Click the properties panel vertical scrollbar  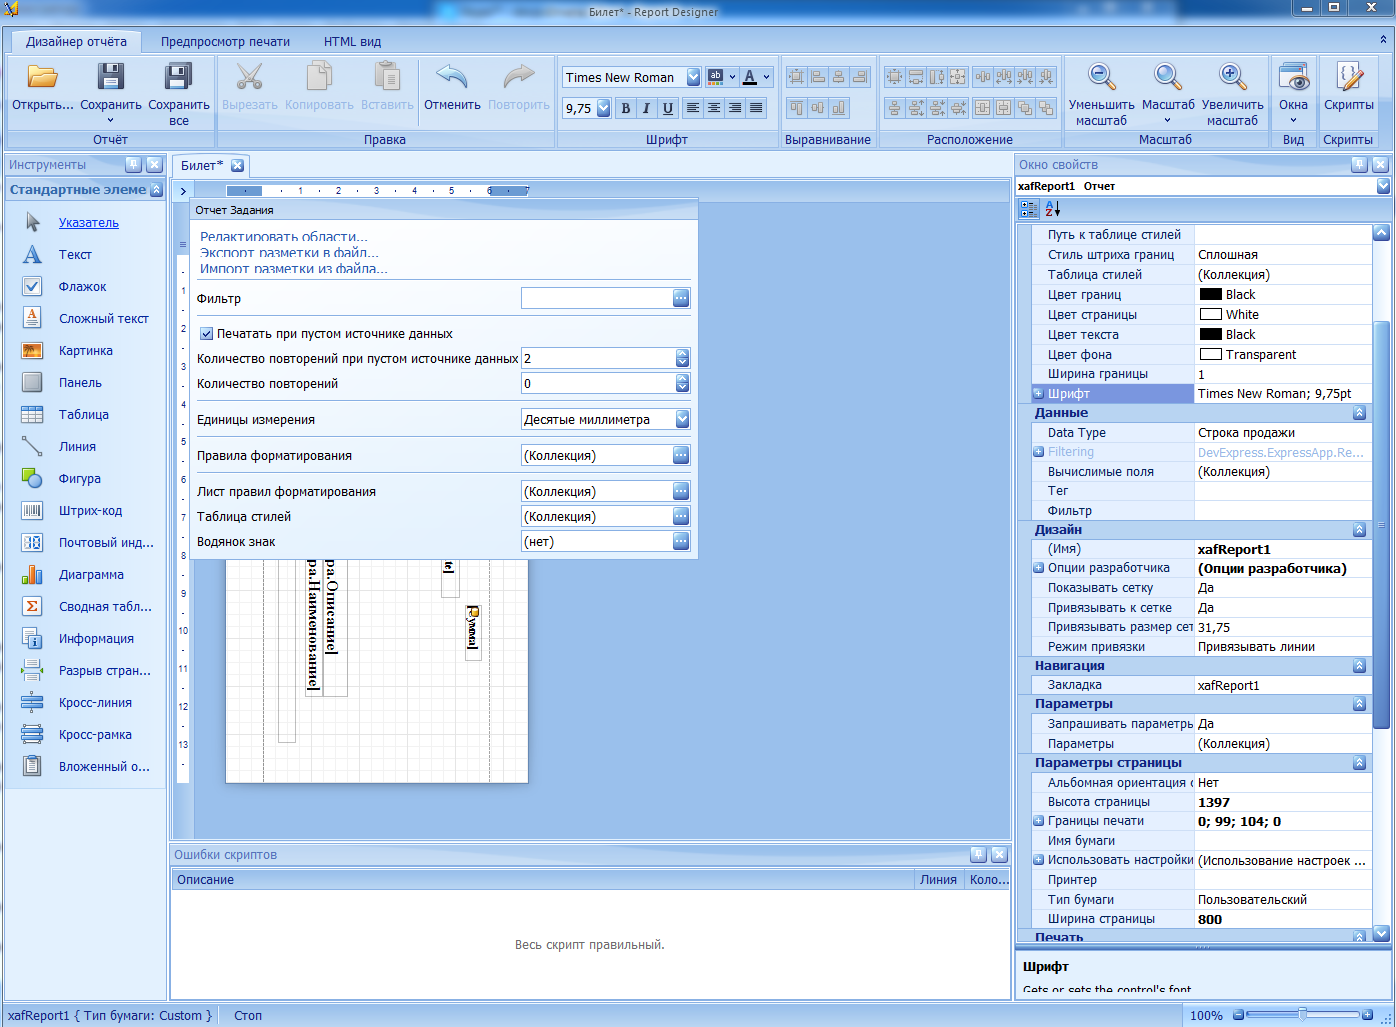(1381, 525)
